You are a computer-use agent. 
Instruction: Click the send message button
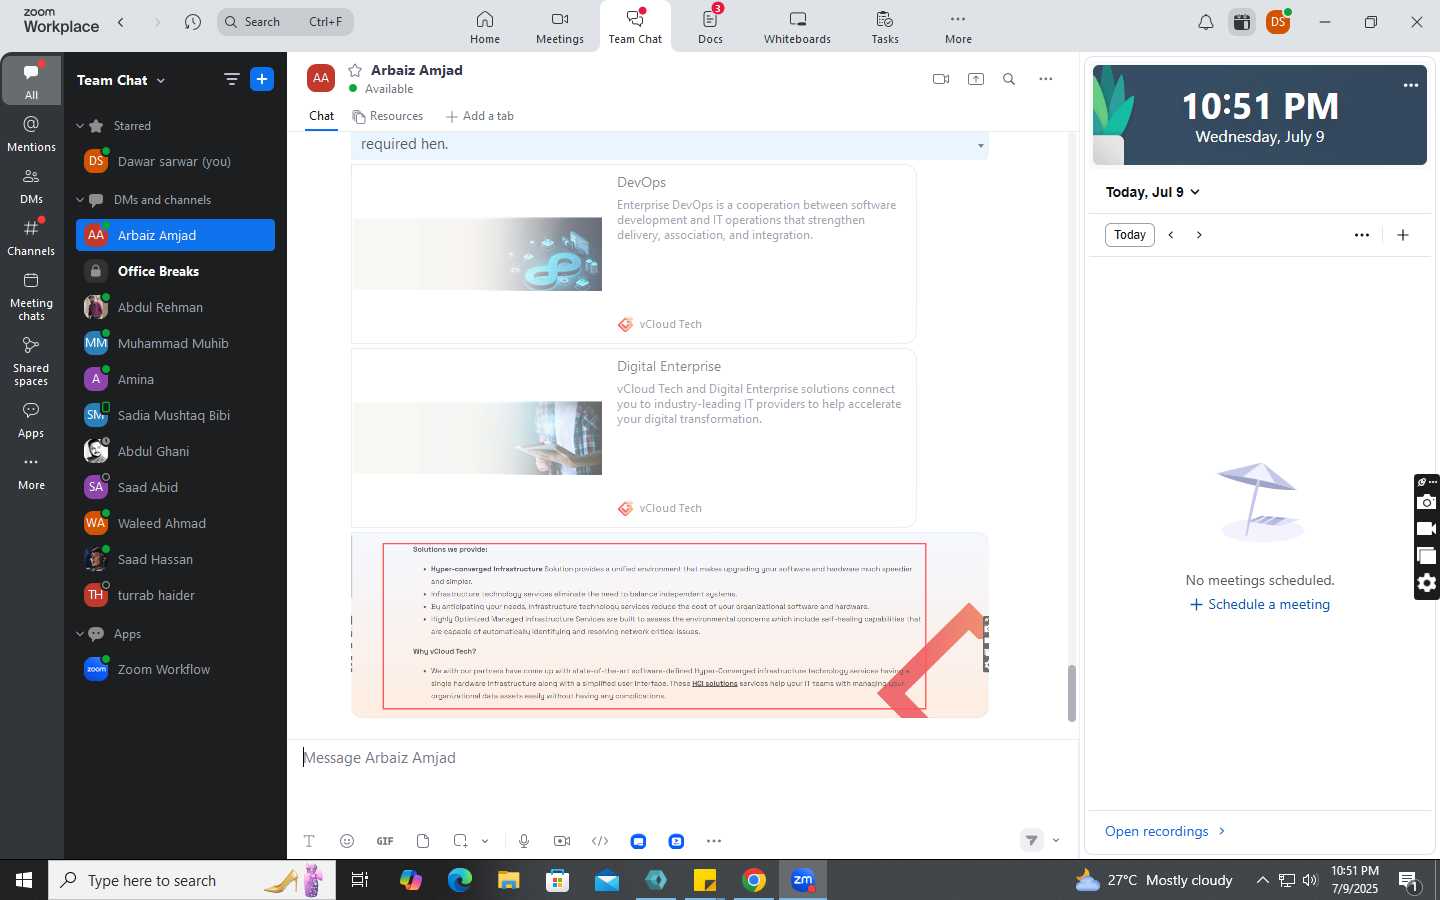(x=1032, y=840)
